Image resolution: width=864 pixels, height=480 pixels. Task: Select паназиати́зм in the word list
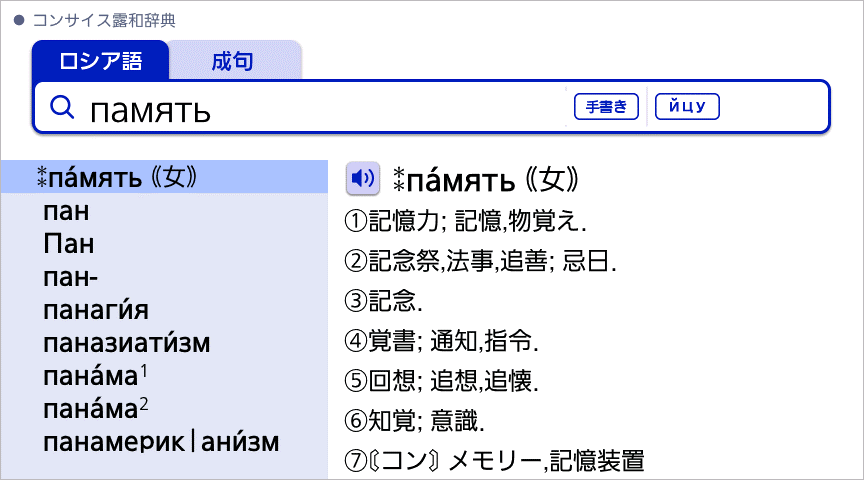coord(127,343)
